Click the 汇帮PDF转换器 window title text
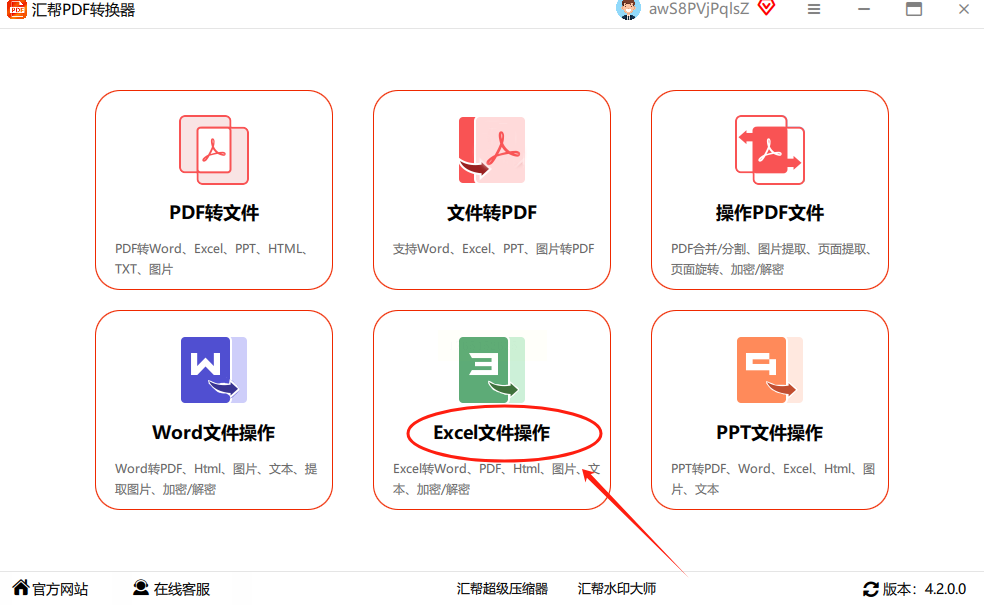 pos(83,10)
